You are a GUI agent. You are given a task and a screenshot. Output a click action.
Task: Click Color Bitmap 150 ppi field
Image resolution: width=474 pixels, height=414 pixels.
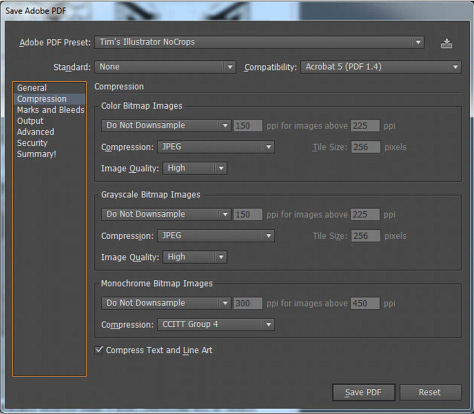(248, 126)
